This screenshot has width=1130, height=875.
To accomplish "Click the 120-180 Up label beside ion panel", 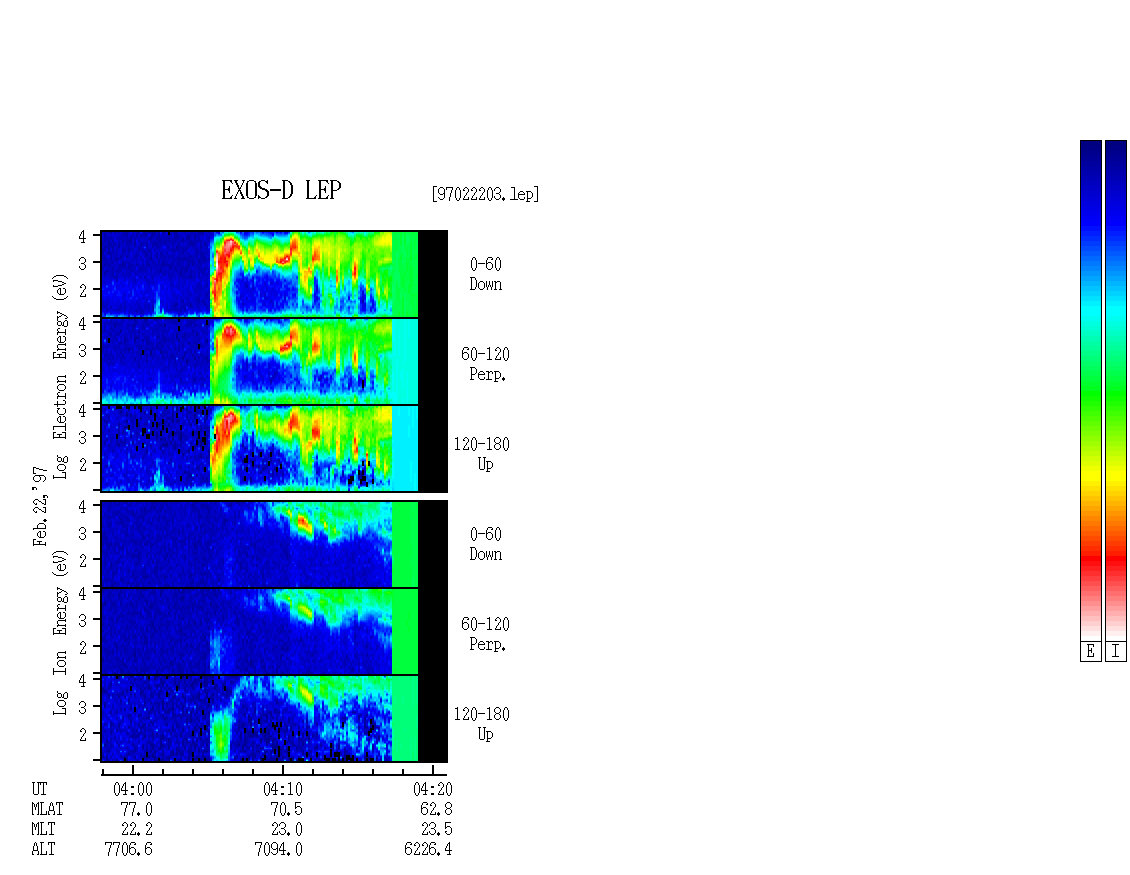I will click(481, 724).
